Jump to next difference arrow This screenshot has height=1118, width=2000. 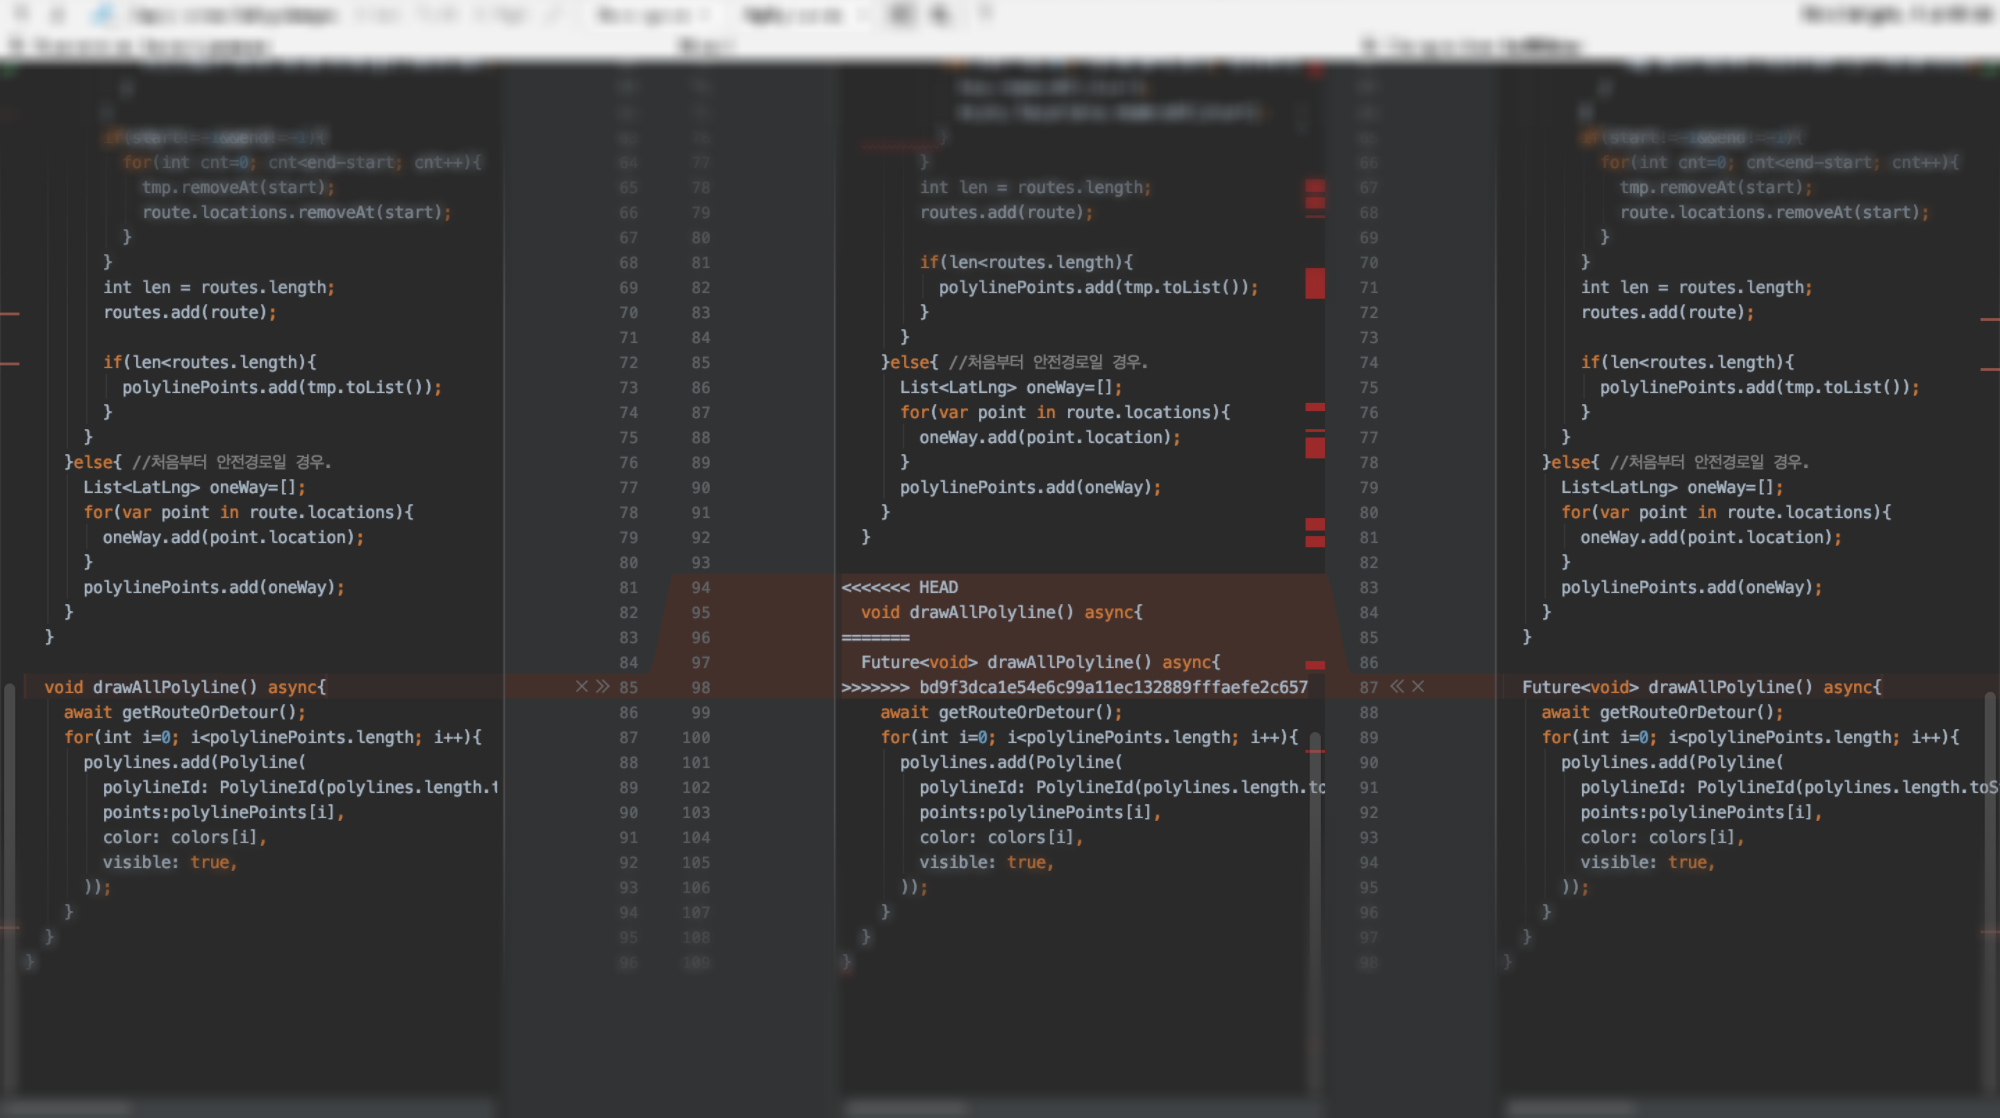coord(58,14)
